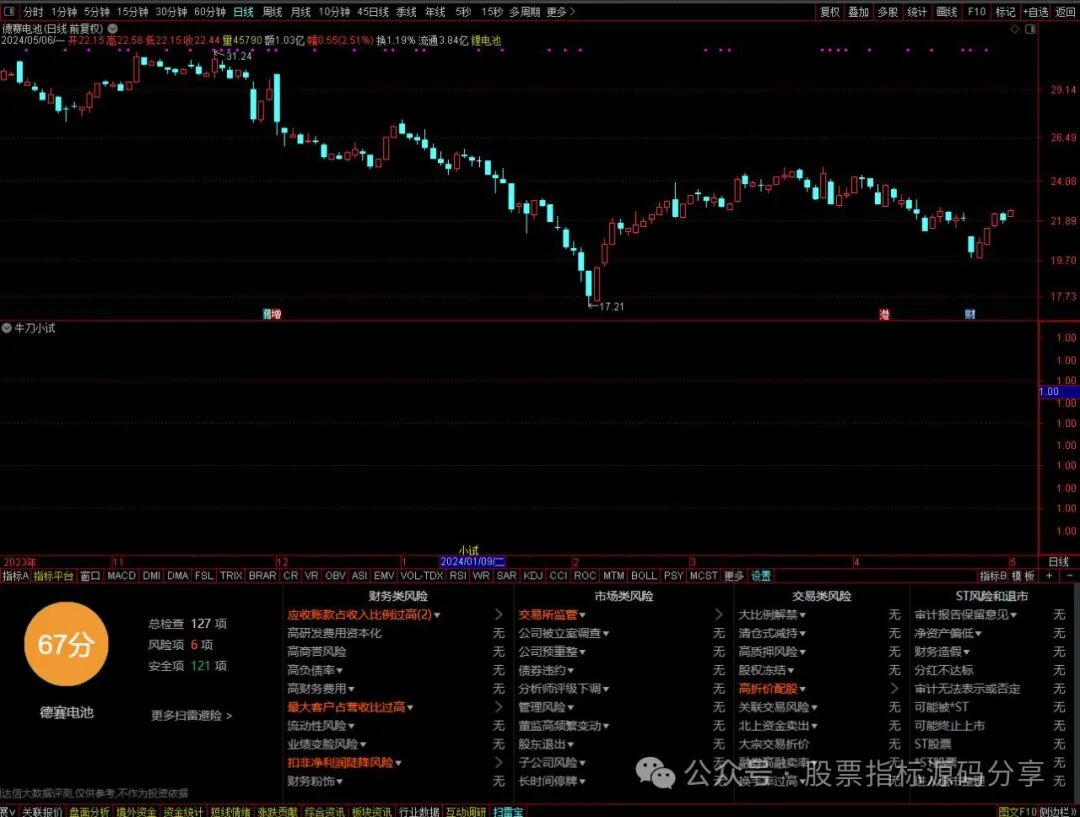Image resolution: width=1080 pixels, height=817 pixels.
Task: Expand the 扣非净利润陡降风险 item
Action: [x=344, y=763]
